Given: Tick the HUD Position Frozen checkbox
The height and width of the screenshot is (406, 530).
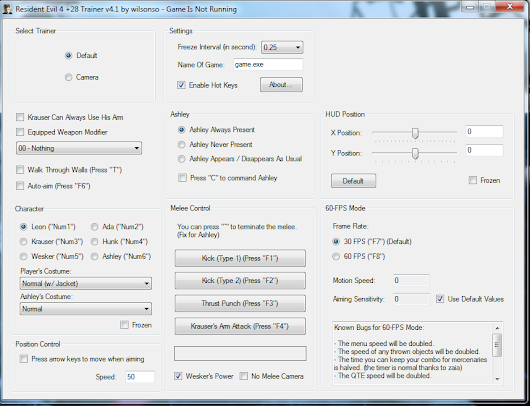Looking at the screenshot, I should [x=473, y=180].
